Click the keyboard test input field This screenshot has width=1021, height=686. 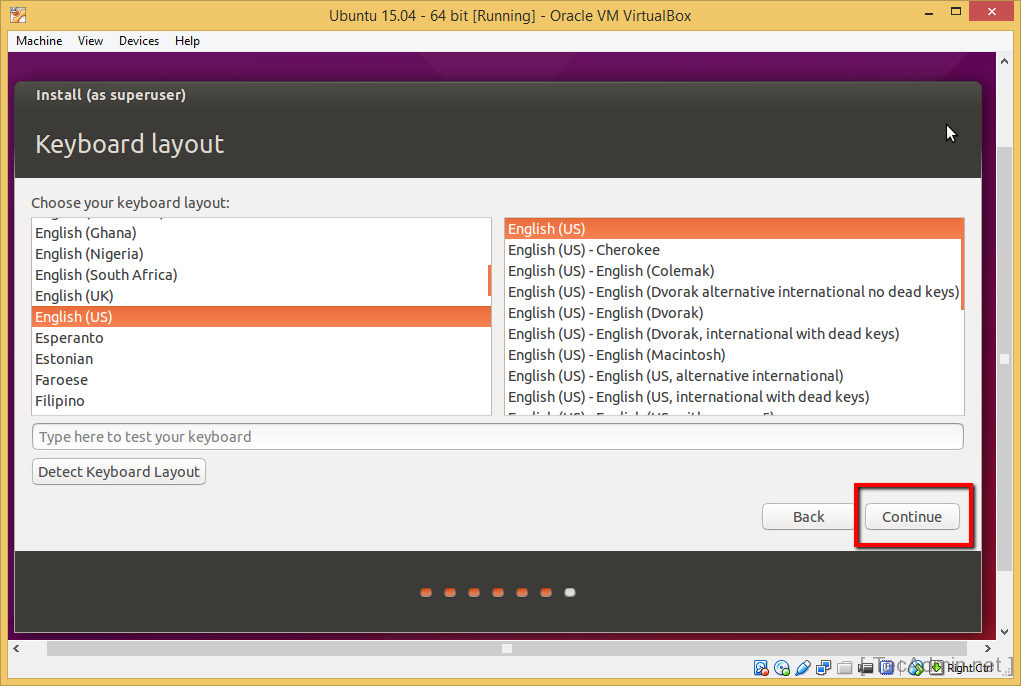pyautogui.click(x=497, y=436)
